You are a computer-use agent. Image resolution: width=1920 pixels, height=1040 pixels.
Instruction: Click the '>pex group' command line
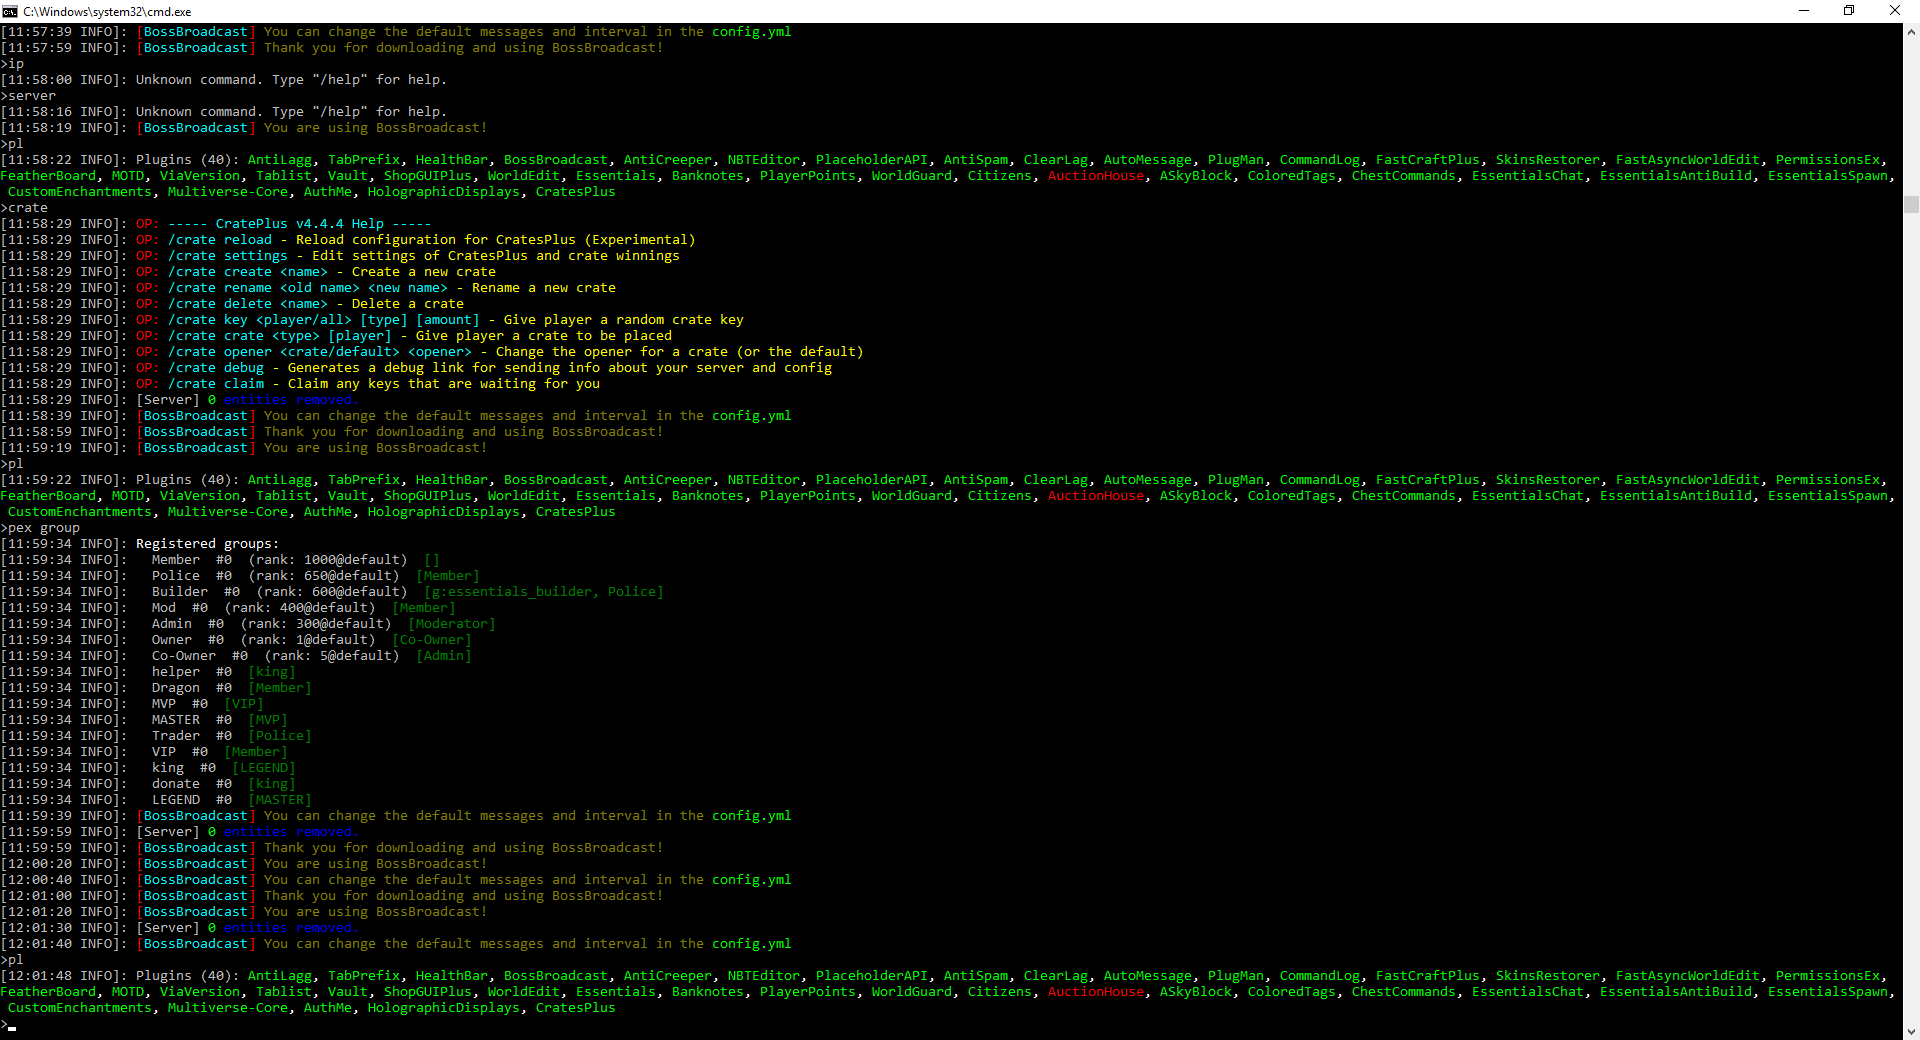point(40,528)
